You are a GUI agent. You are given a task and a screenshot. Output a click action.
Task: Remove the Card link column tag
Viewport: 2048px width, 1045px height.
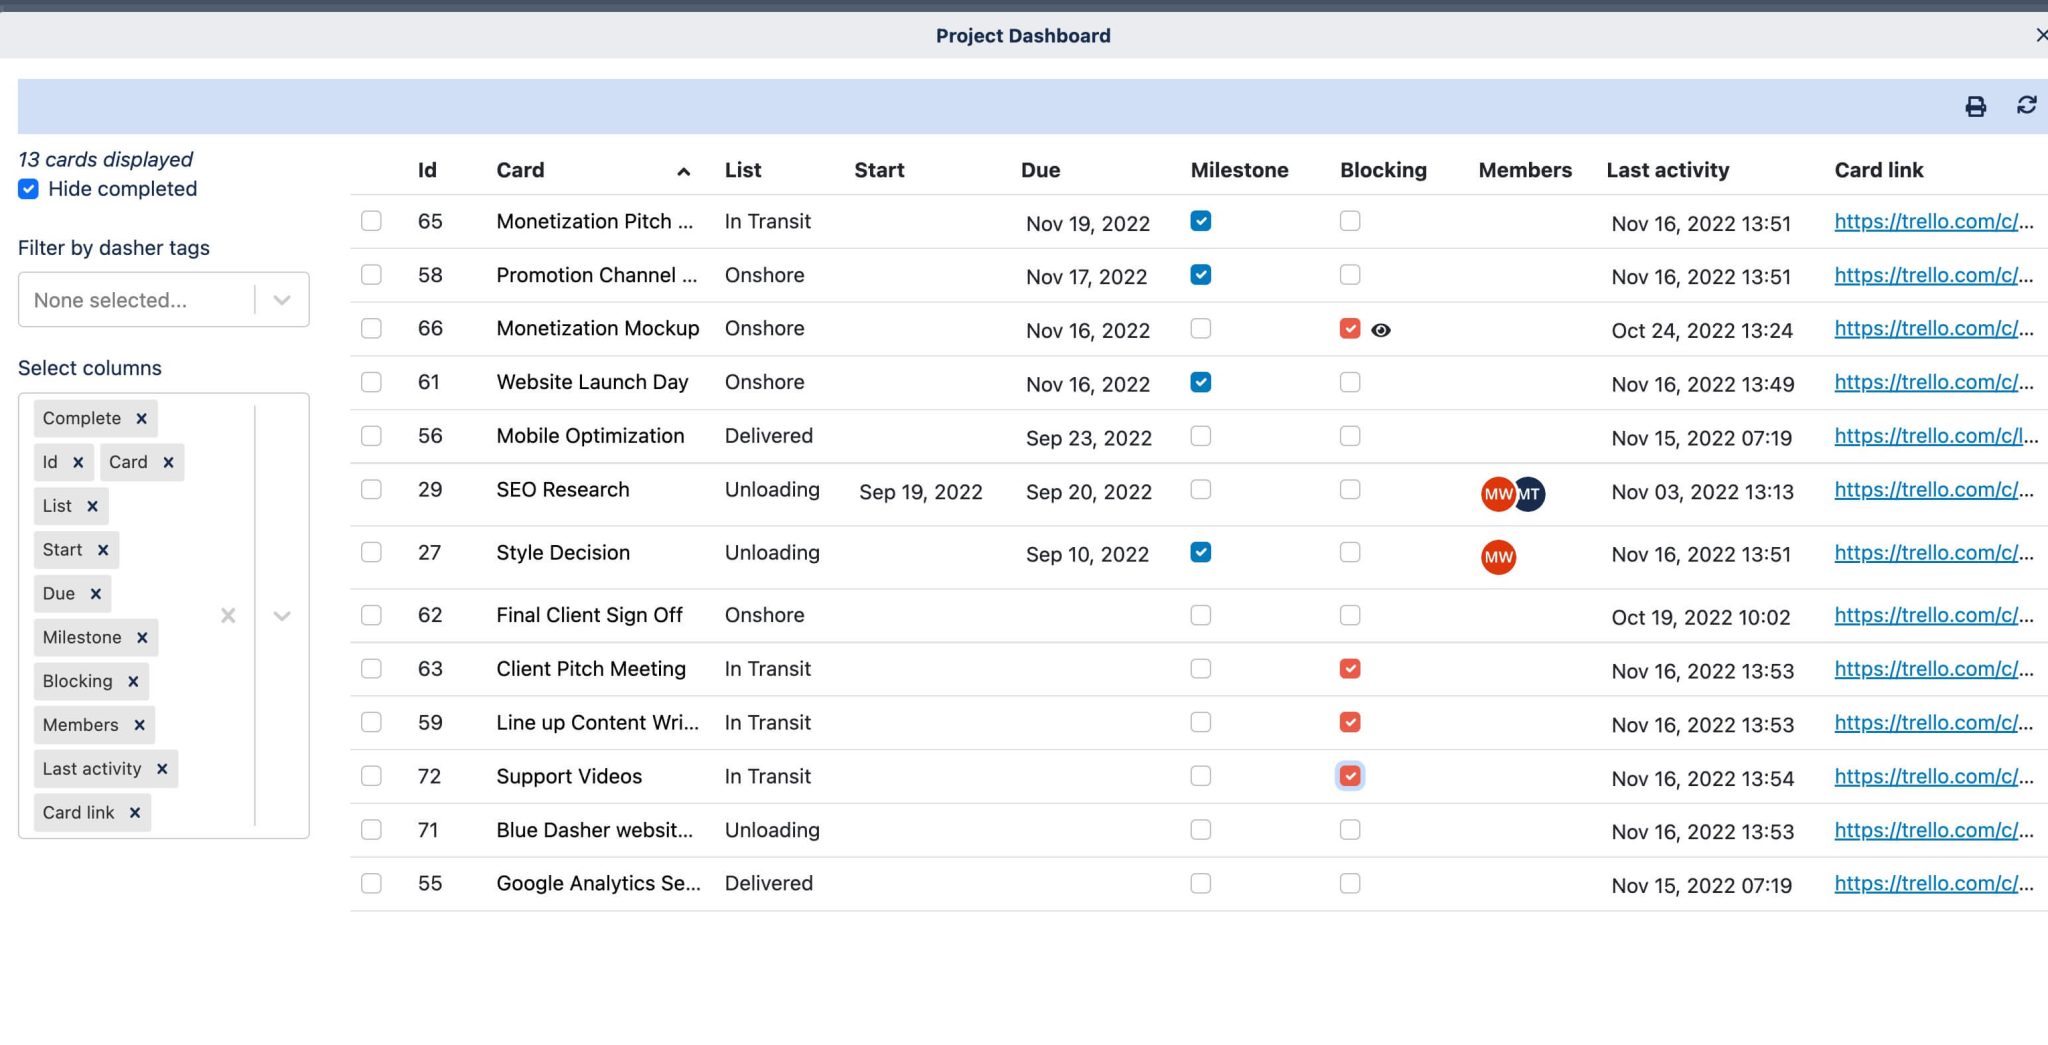pos(136,812)
